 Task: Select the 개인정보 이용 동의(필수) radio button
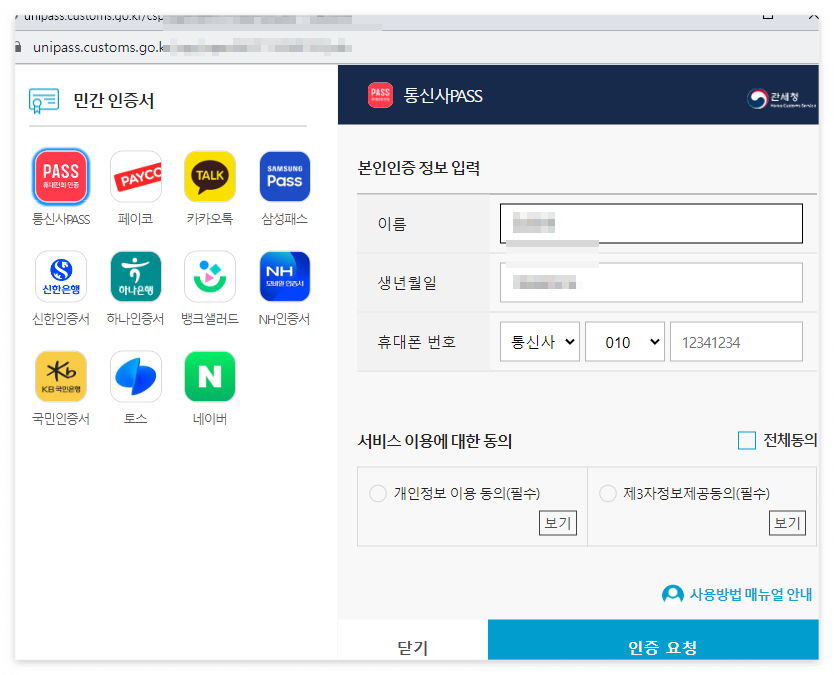point(378,493)
